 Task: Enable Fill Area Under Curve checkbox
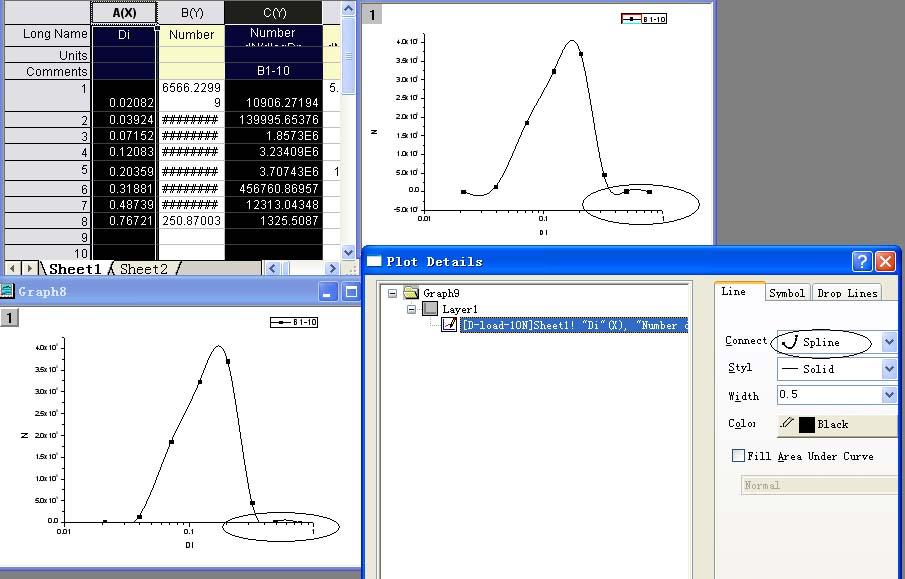(738, 455)
